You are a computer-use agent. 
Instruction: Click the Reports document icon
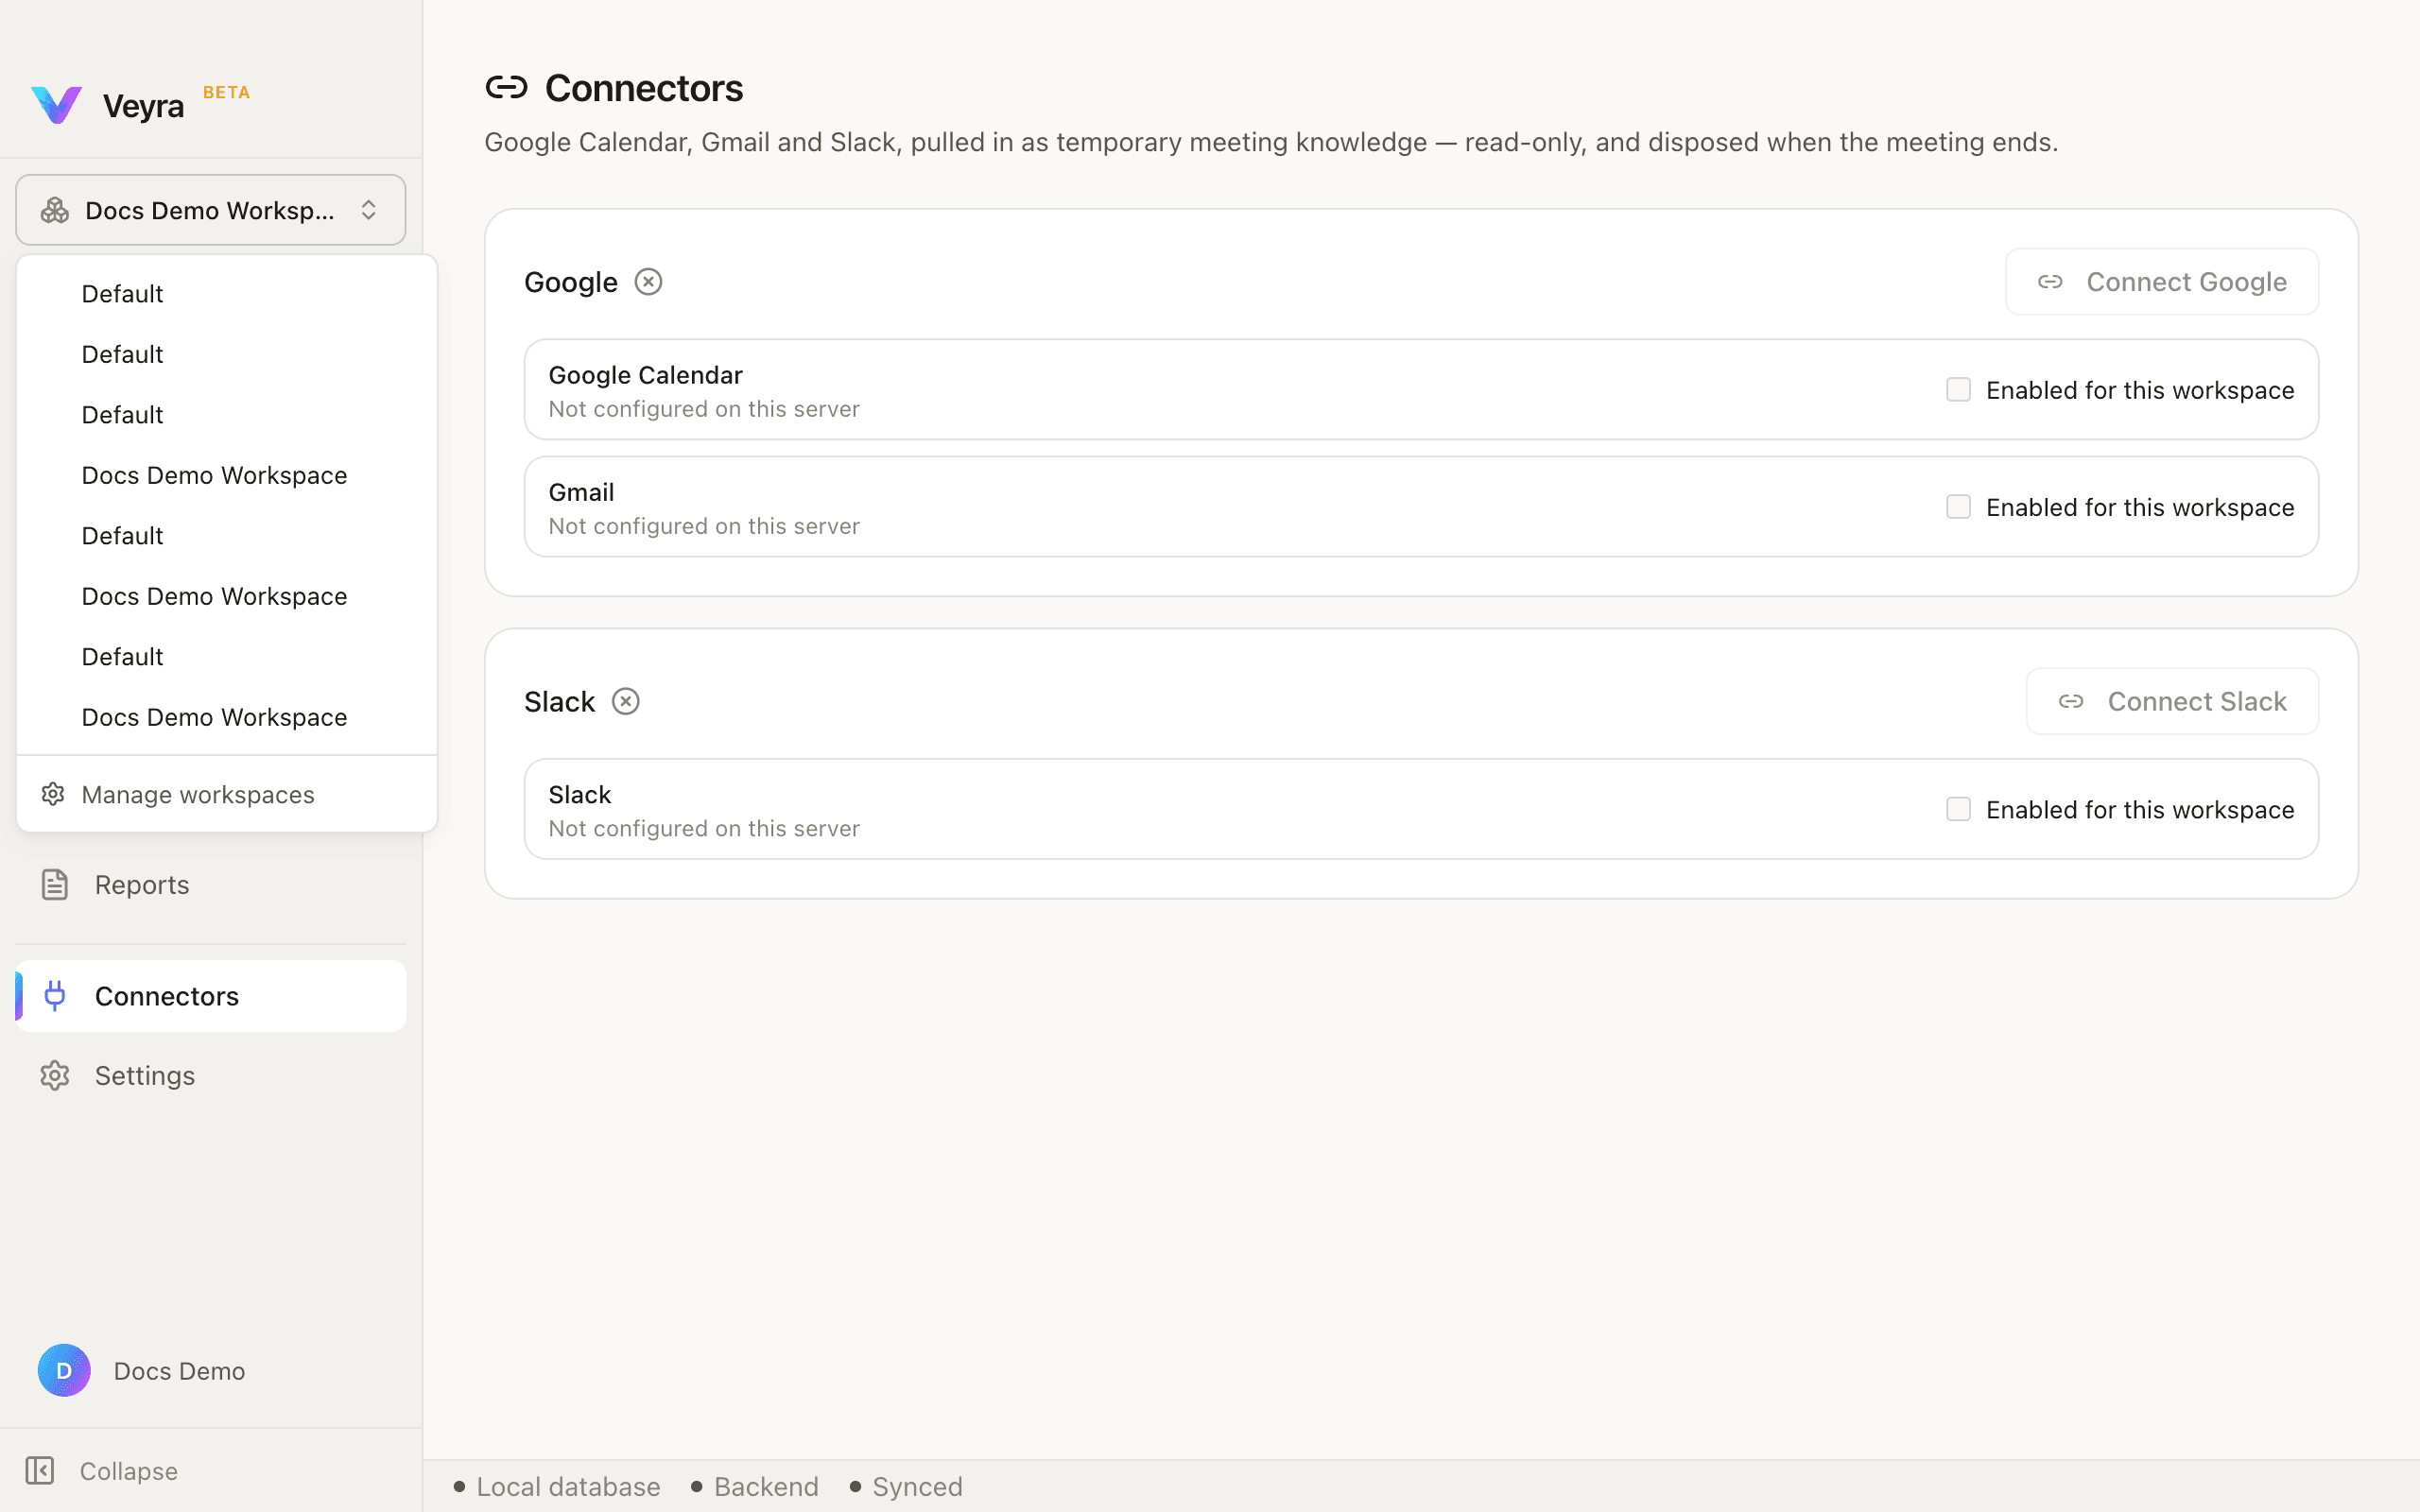(54, 885)
